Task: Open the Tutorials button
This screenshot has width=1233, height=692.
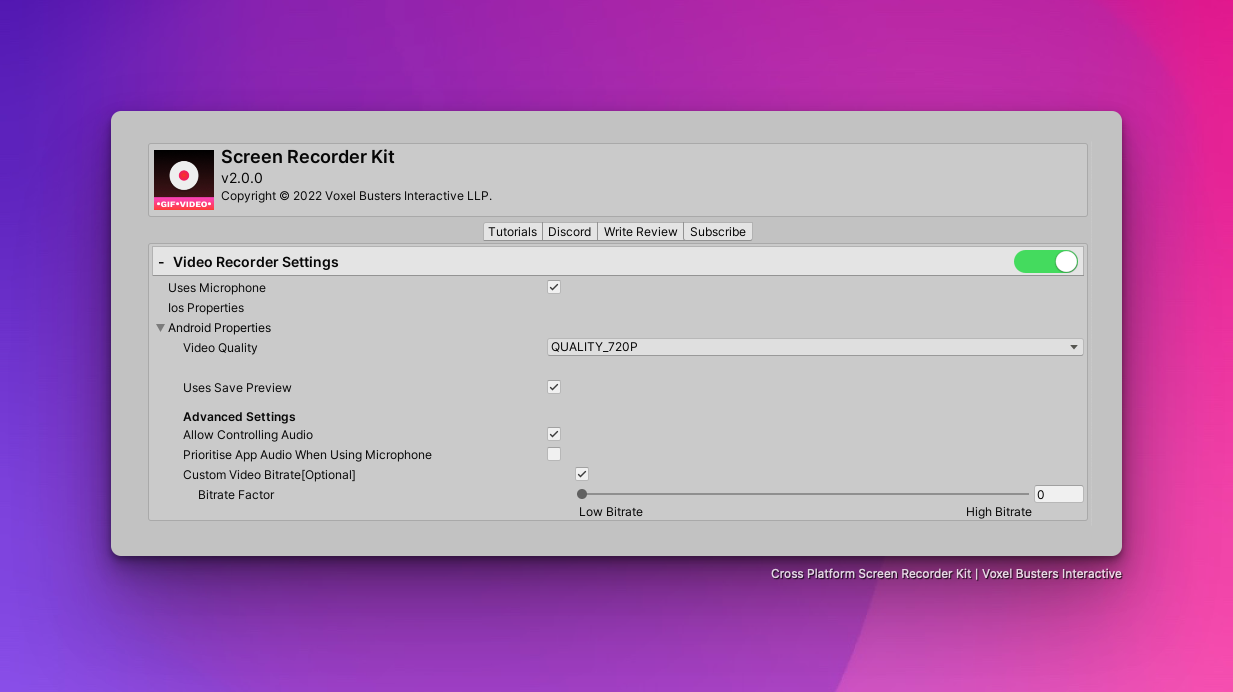Action: (x=513, y=232)
